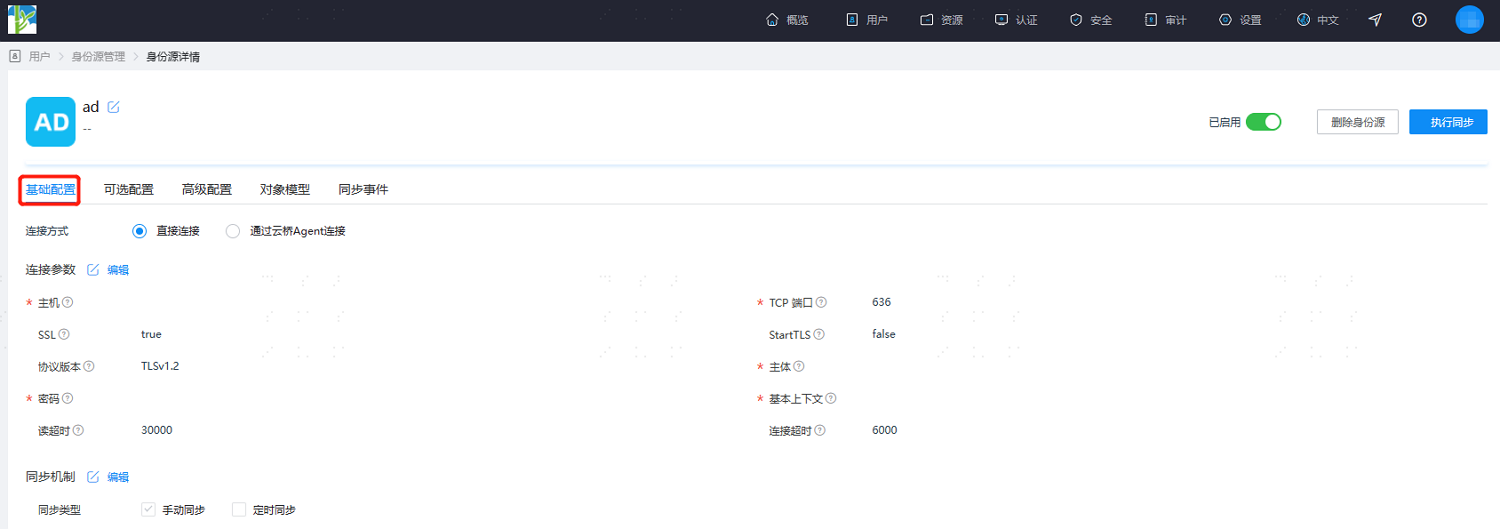Click help icon next to StartTLS
1500x529 pixels.
pos(819,334)
